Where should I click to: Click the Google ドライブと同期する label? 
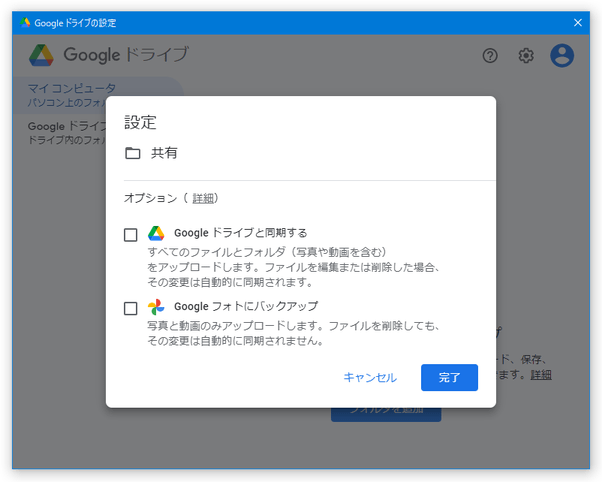point(241,233)
